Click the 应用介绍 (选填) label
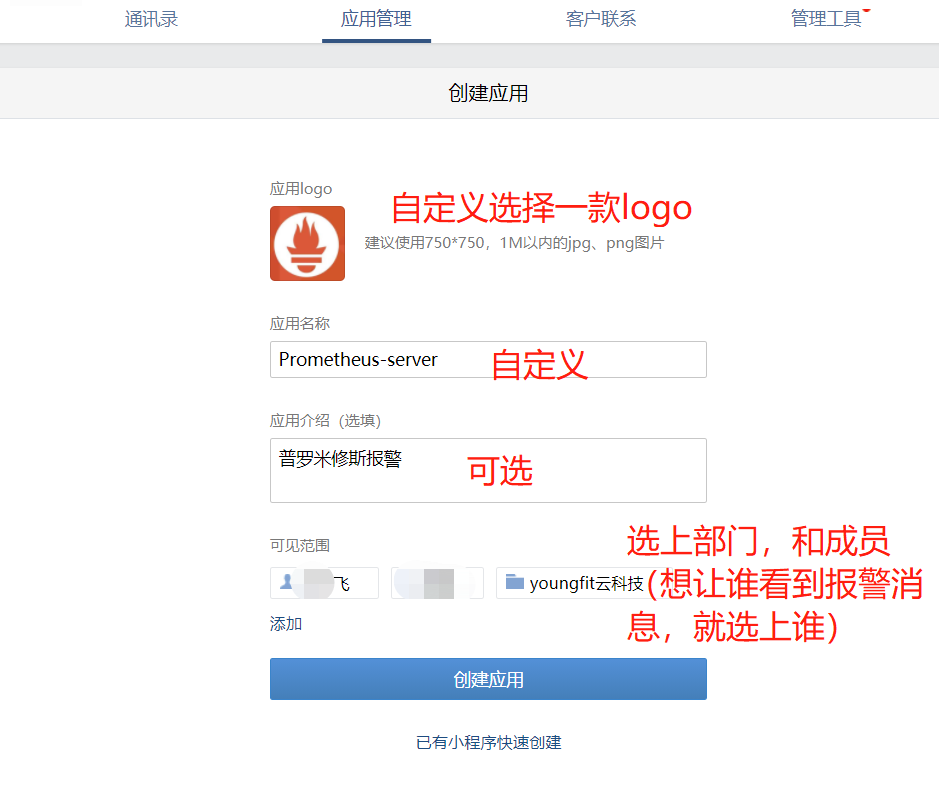Image resolution: width=939 pixels, height=793 pixels. pyautogui.click(x=325, y=421)
